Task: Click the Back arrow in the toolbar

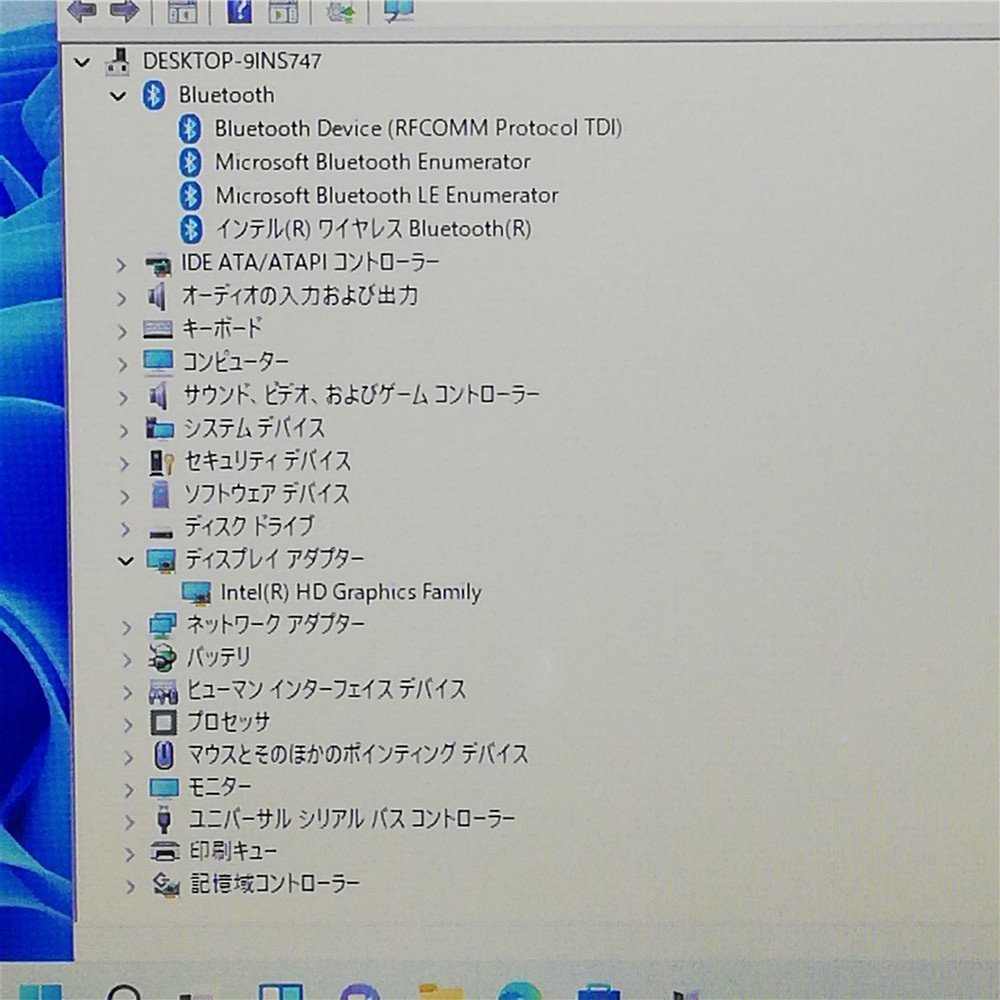Action: coord(82,10)
